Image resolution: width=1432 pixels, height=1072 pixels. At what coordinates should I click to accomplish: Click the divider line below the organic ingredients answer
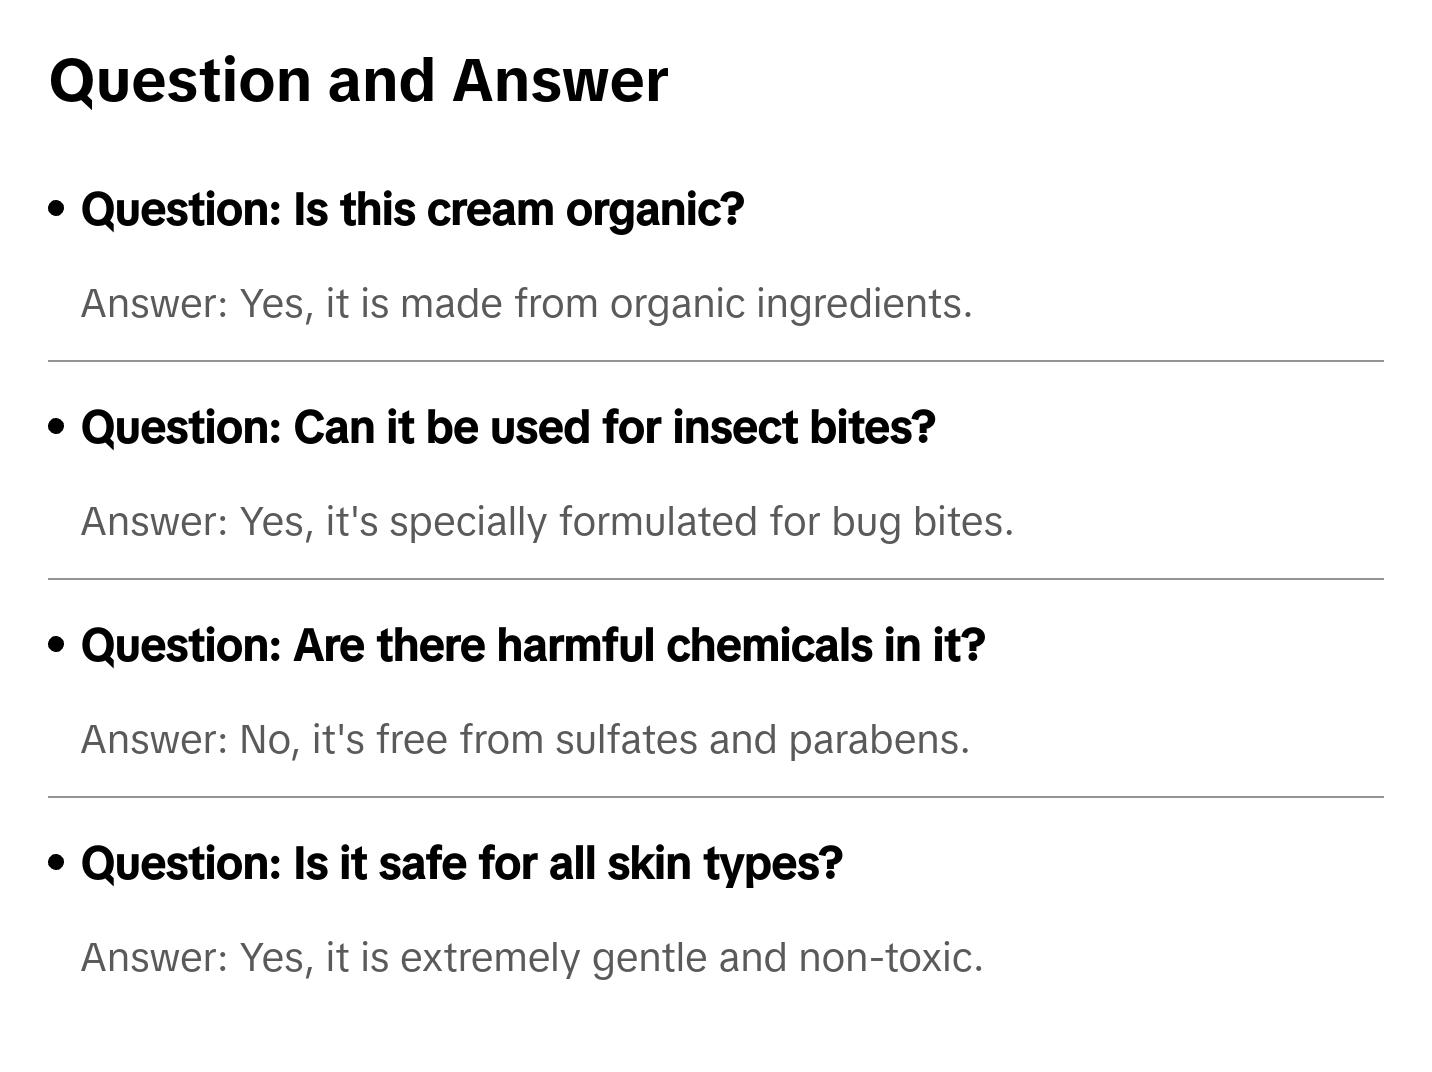point(715,361)
